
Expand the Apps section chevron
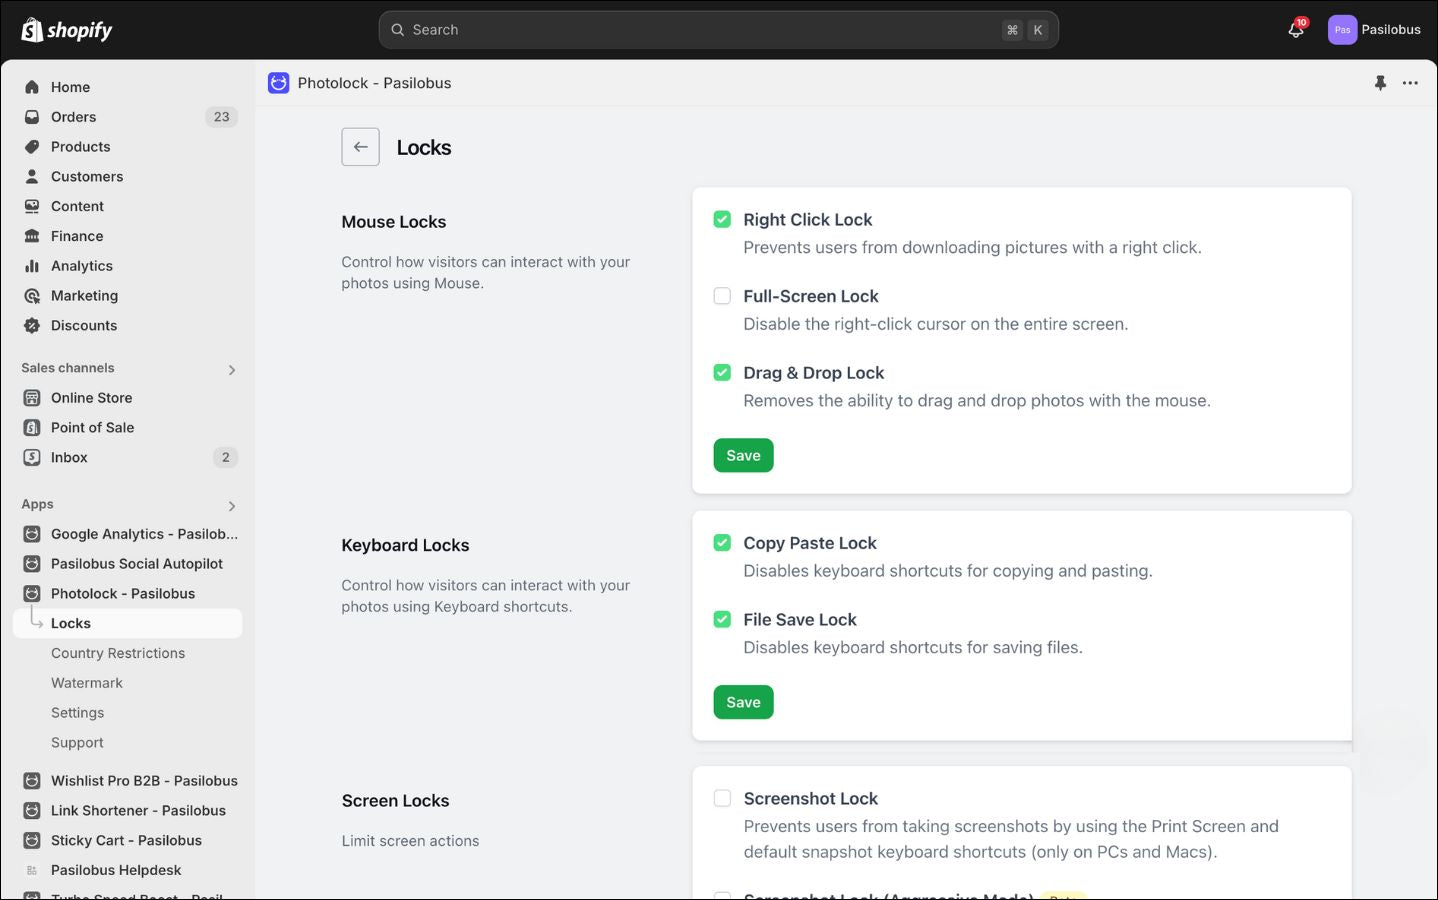(x=232, y=506)
